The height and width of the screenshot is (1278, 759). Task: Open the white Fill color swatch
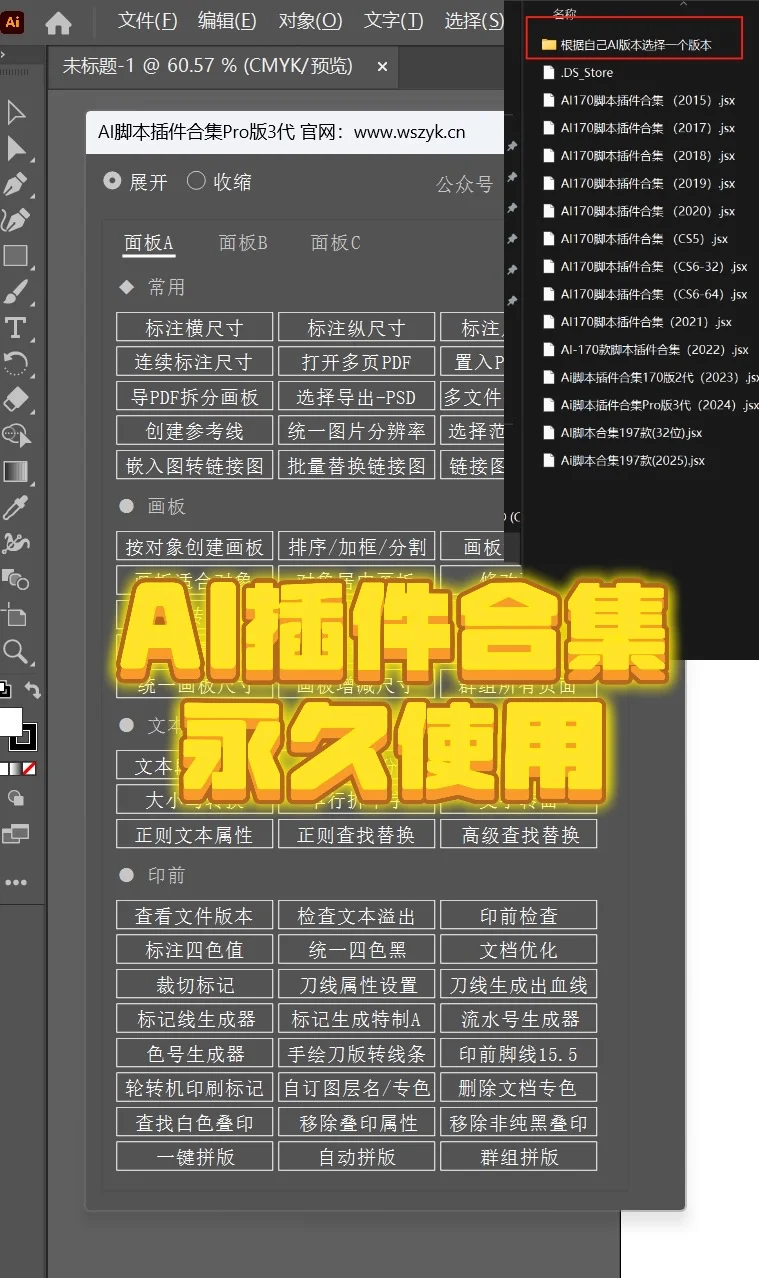(9, 720)
